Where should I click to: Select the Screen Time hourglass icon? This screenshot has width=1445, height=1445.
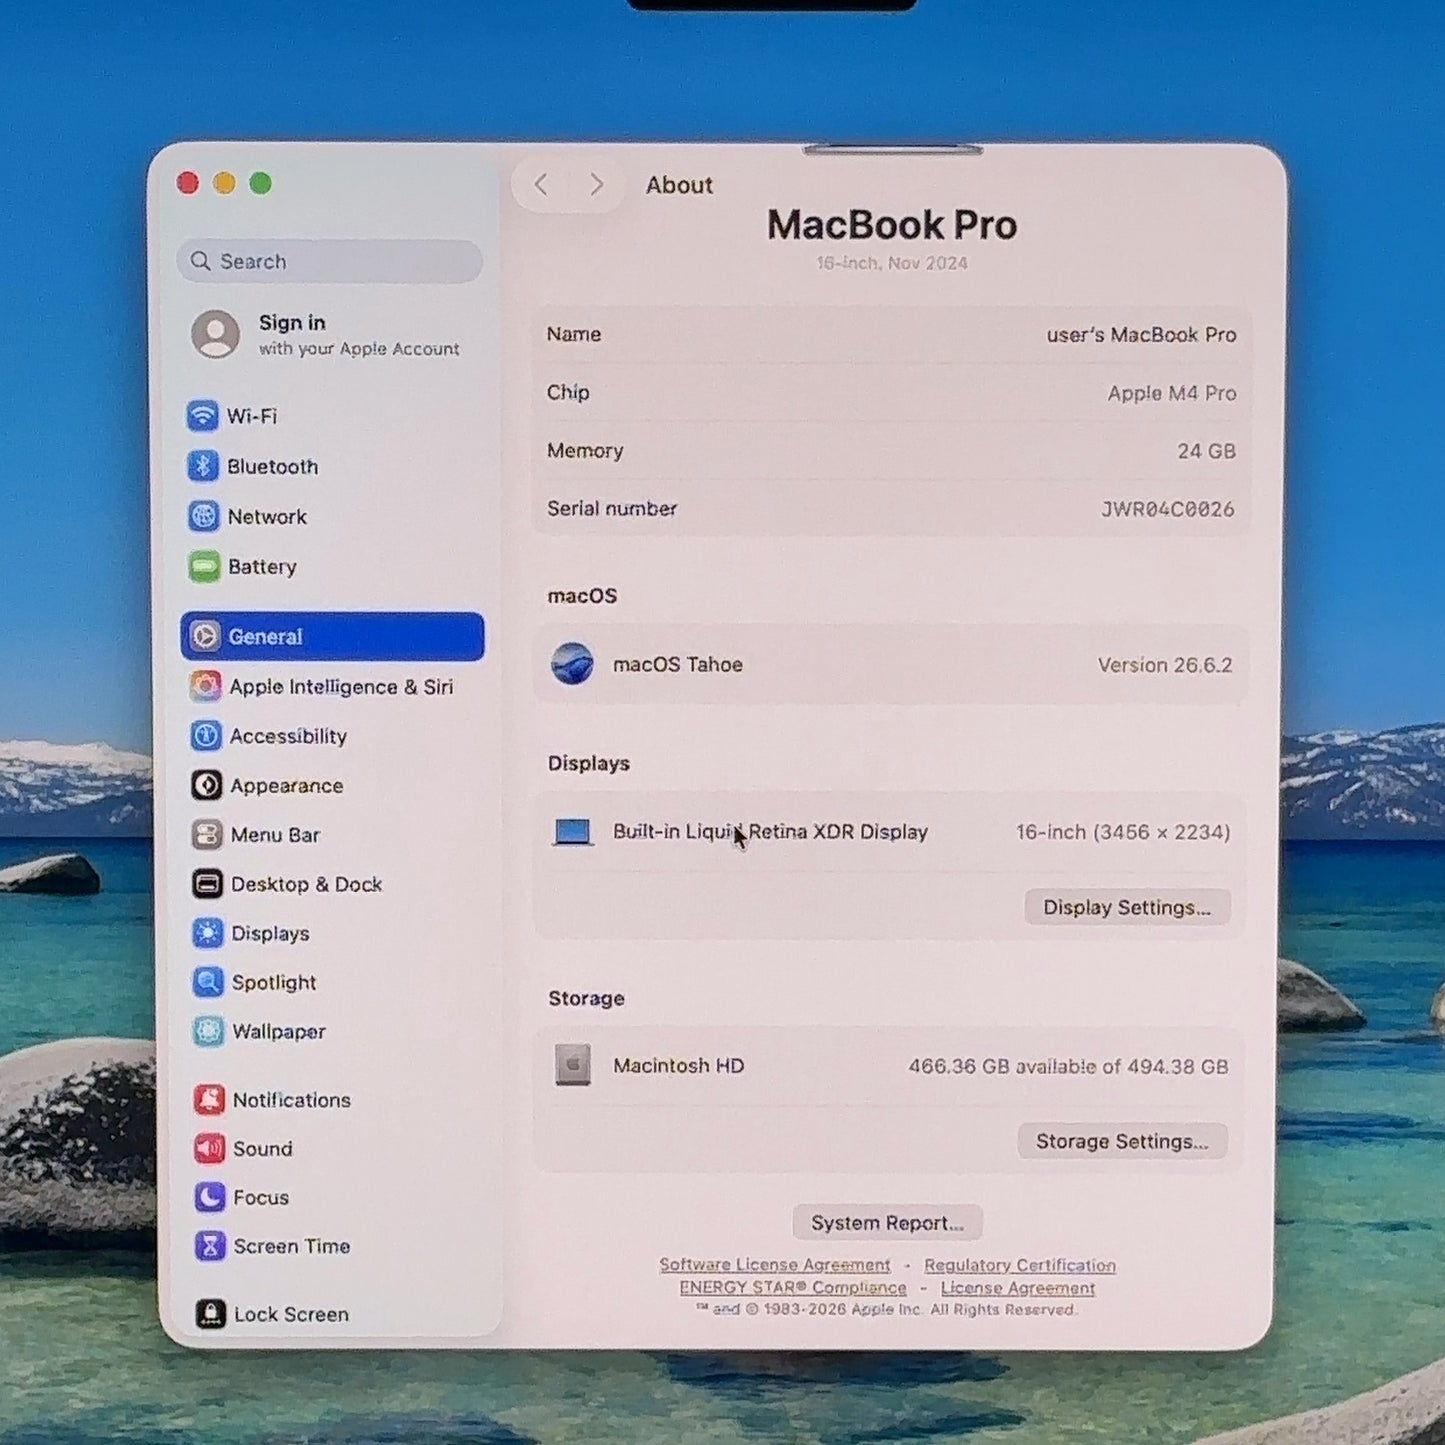[x=210, y=1246]
